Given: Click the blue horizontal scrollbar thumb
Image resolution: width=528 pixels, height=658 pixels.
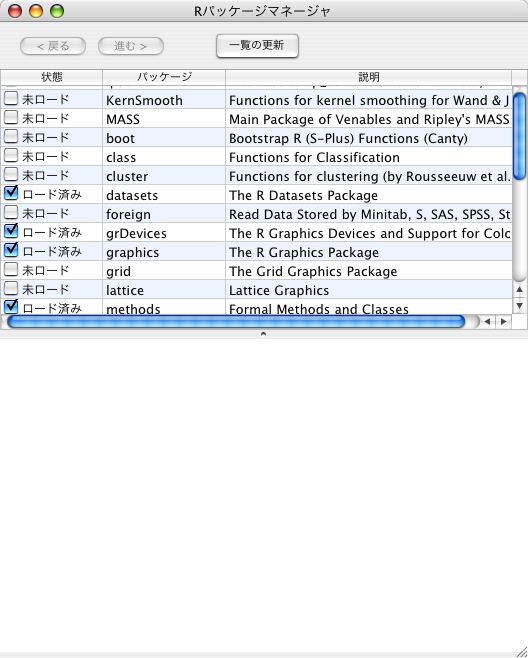Looking at the screenshot, I should (236, 322).
